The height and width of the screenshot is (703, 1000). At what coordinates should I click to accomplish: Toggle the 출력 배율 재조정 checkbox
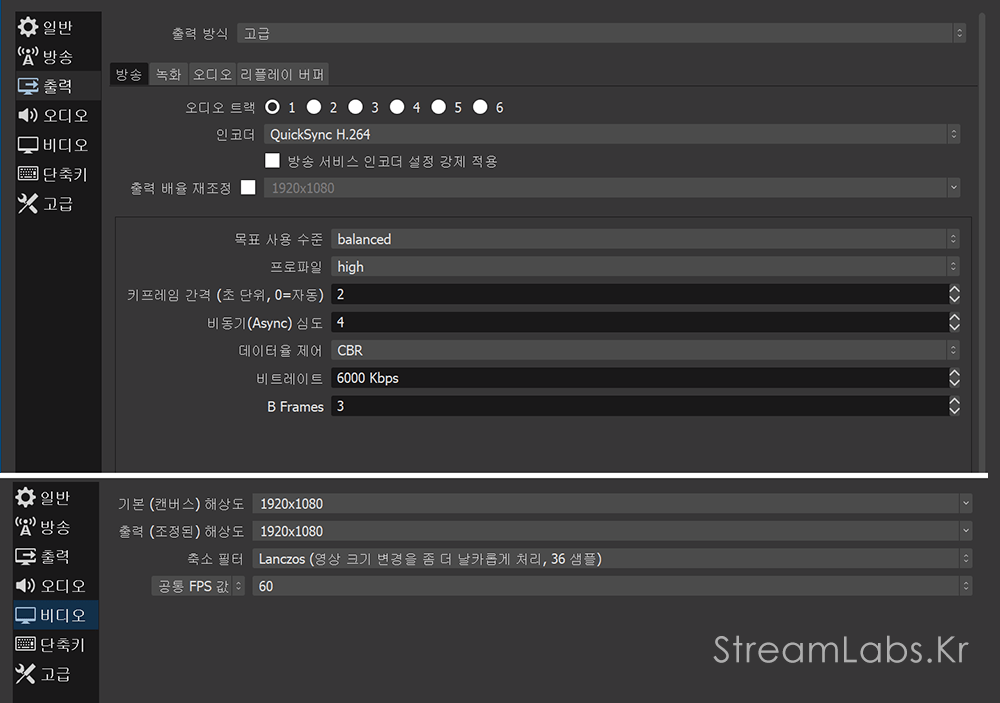click(x=248, y=187)
